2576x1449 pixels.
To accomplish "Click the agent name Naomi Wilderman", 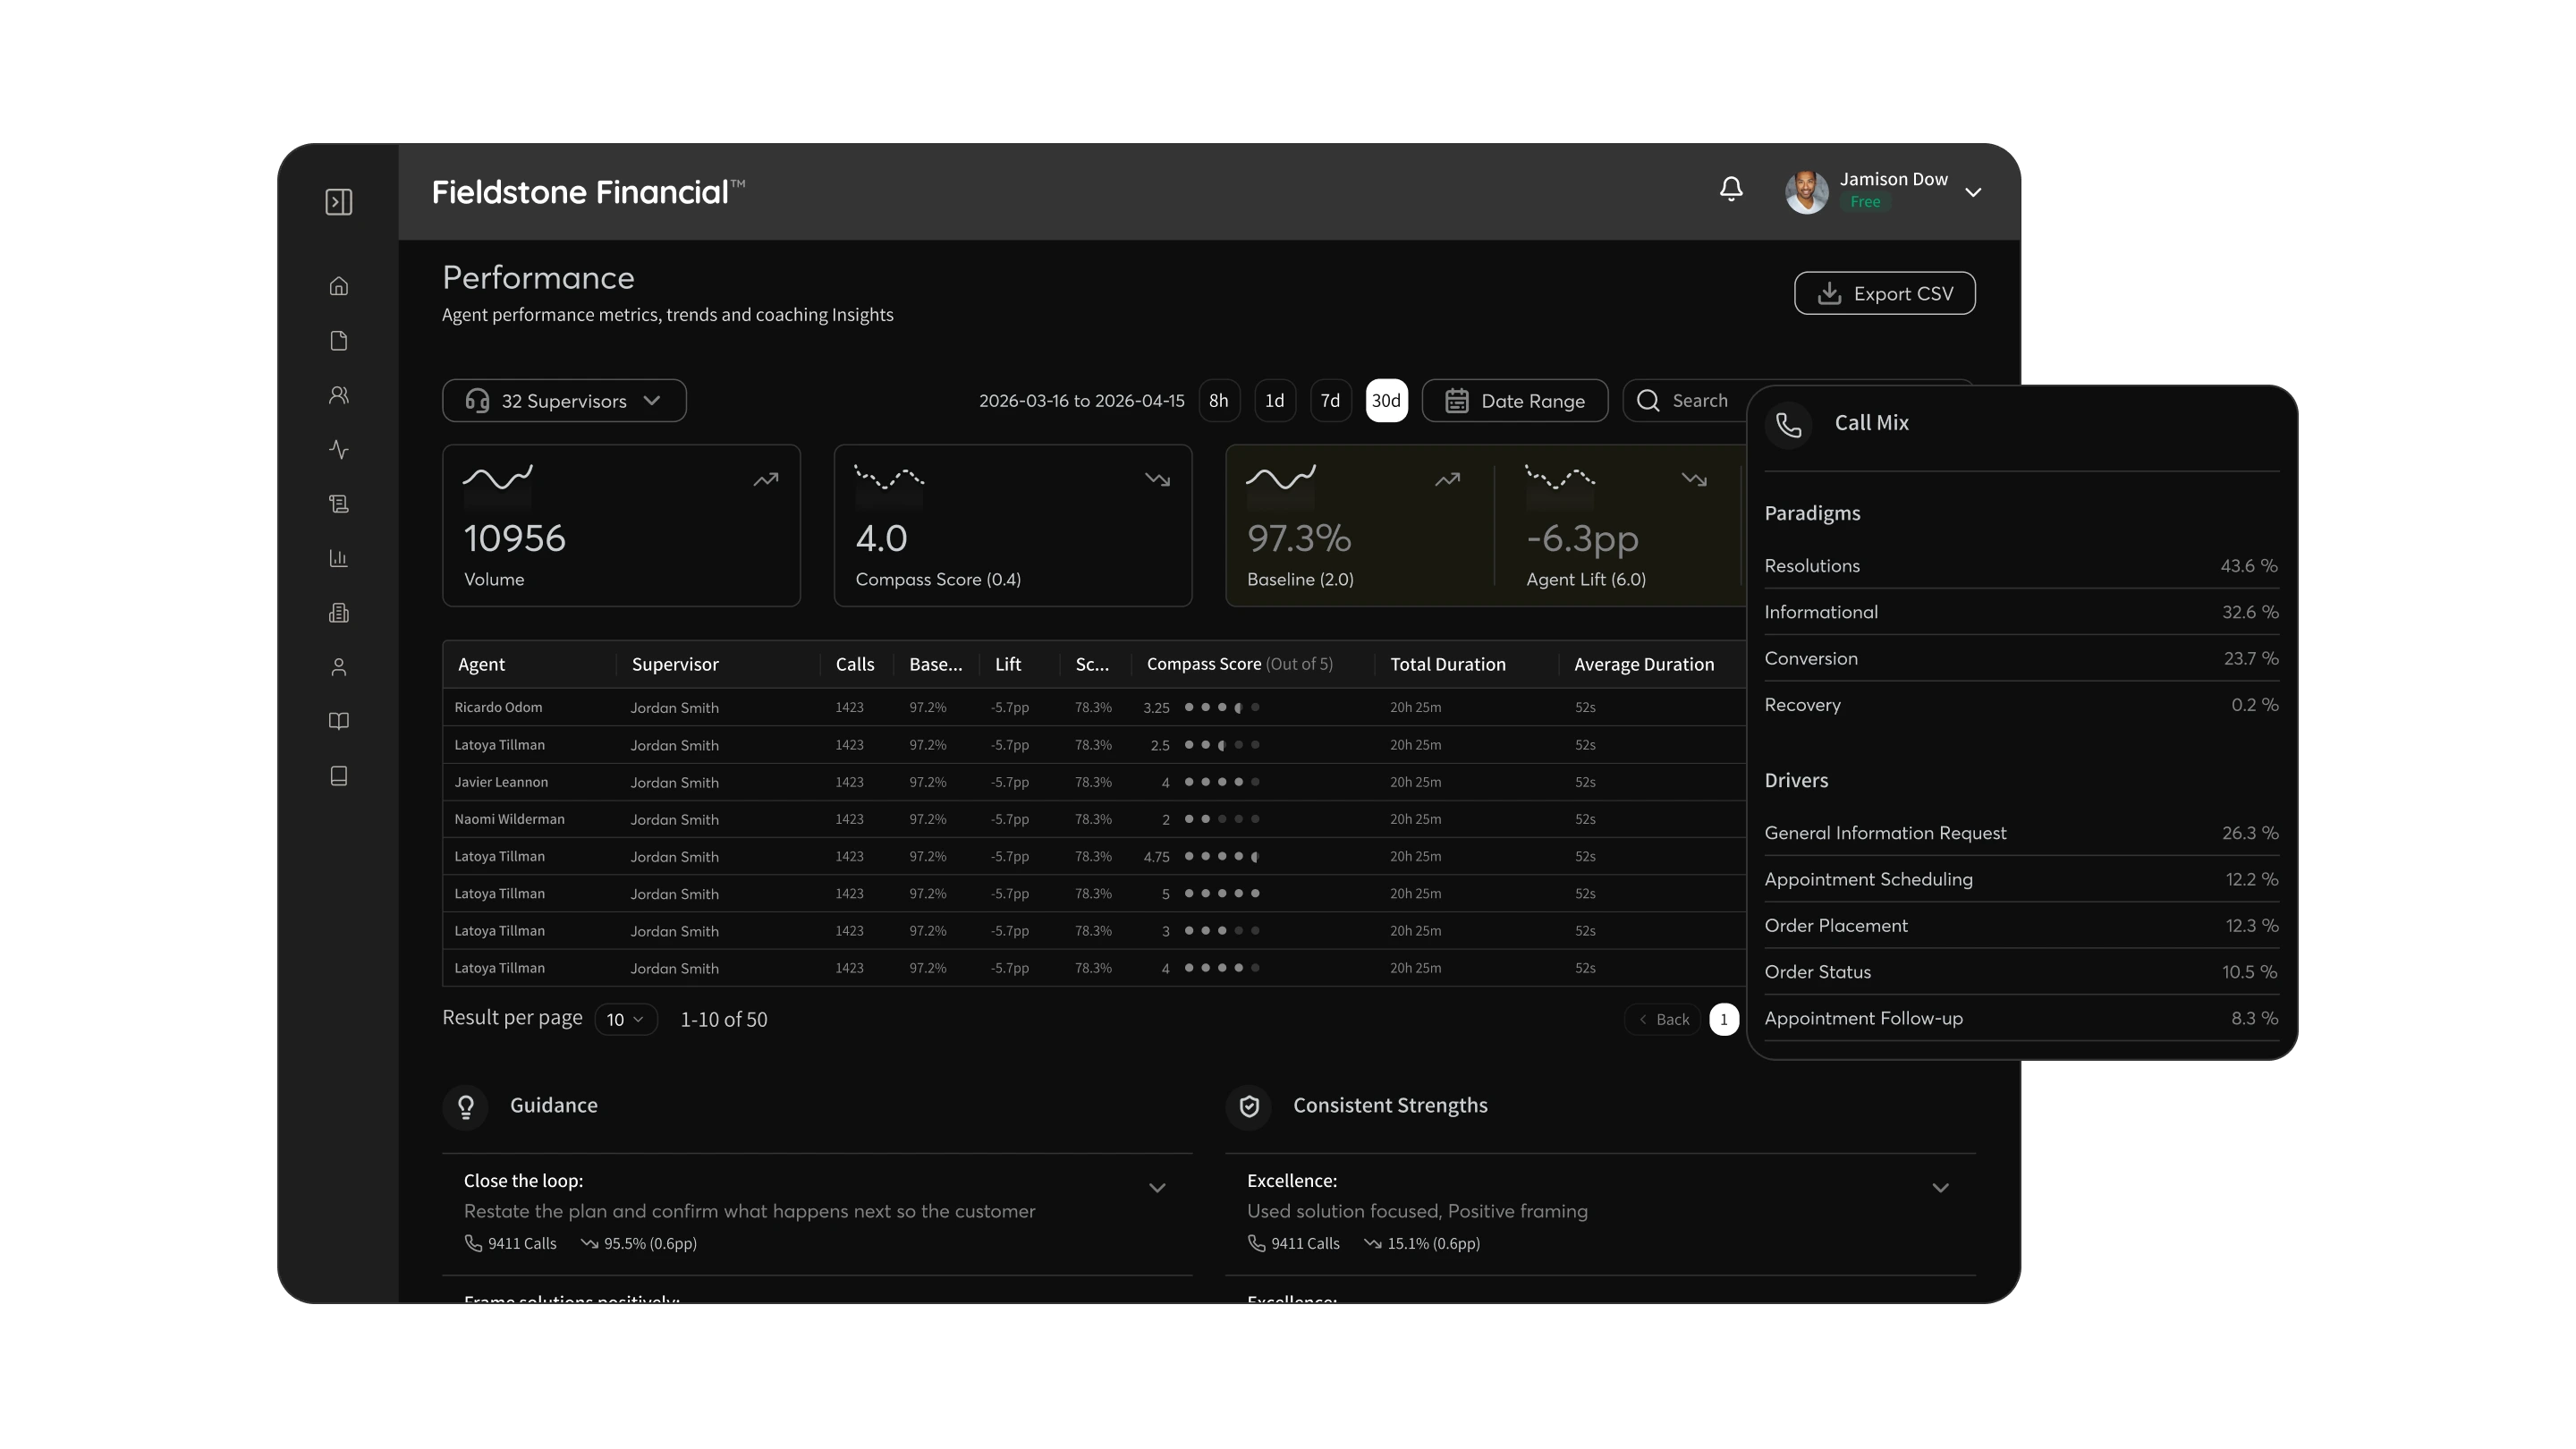I will pos(509,819).
